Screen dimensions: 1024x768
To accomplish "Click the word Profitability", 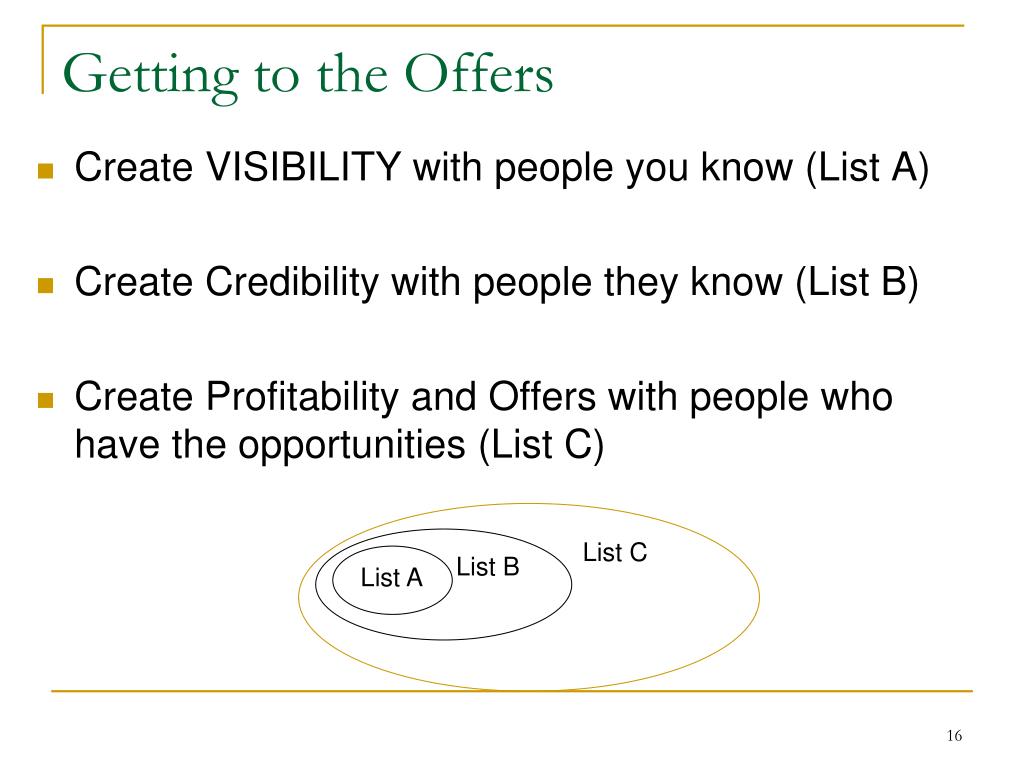I will point(302,397).
